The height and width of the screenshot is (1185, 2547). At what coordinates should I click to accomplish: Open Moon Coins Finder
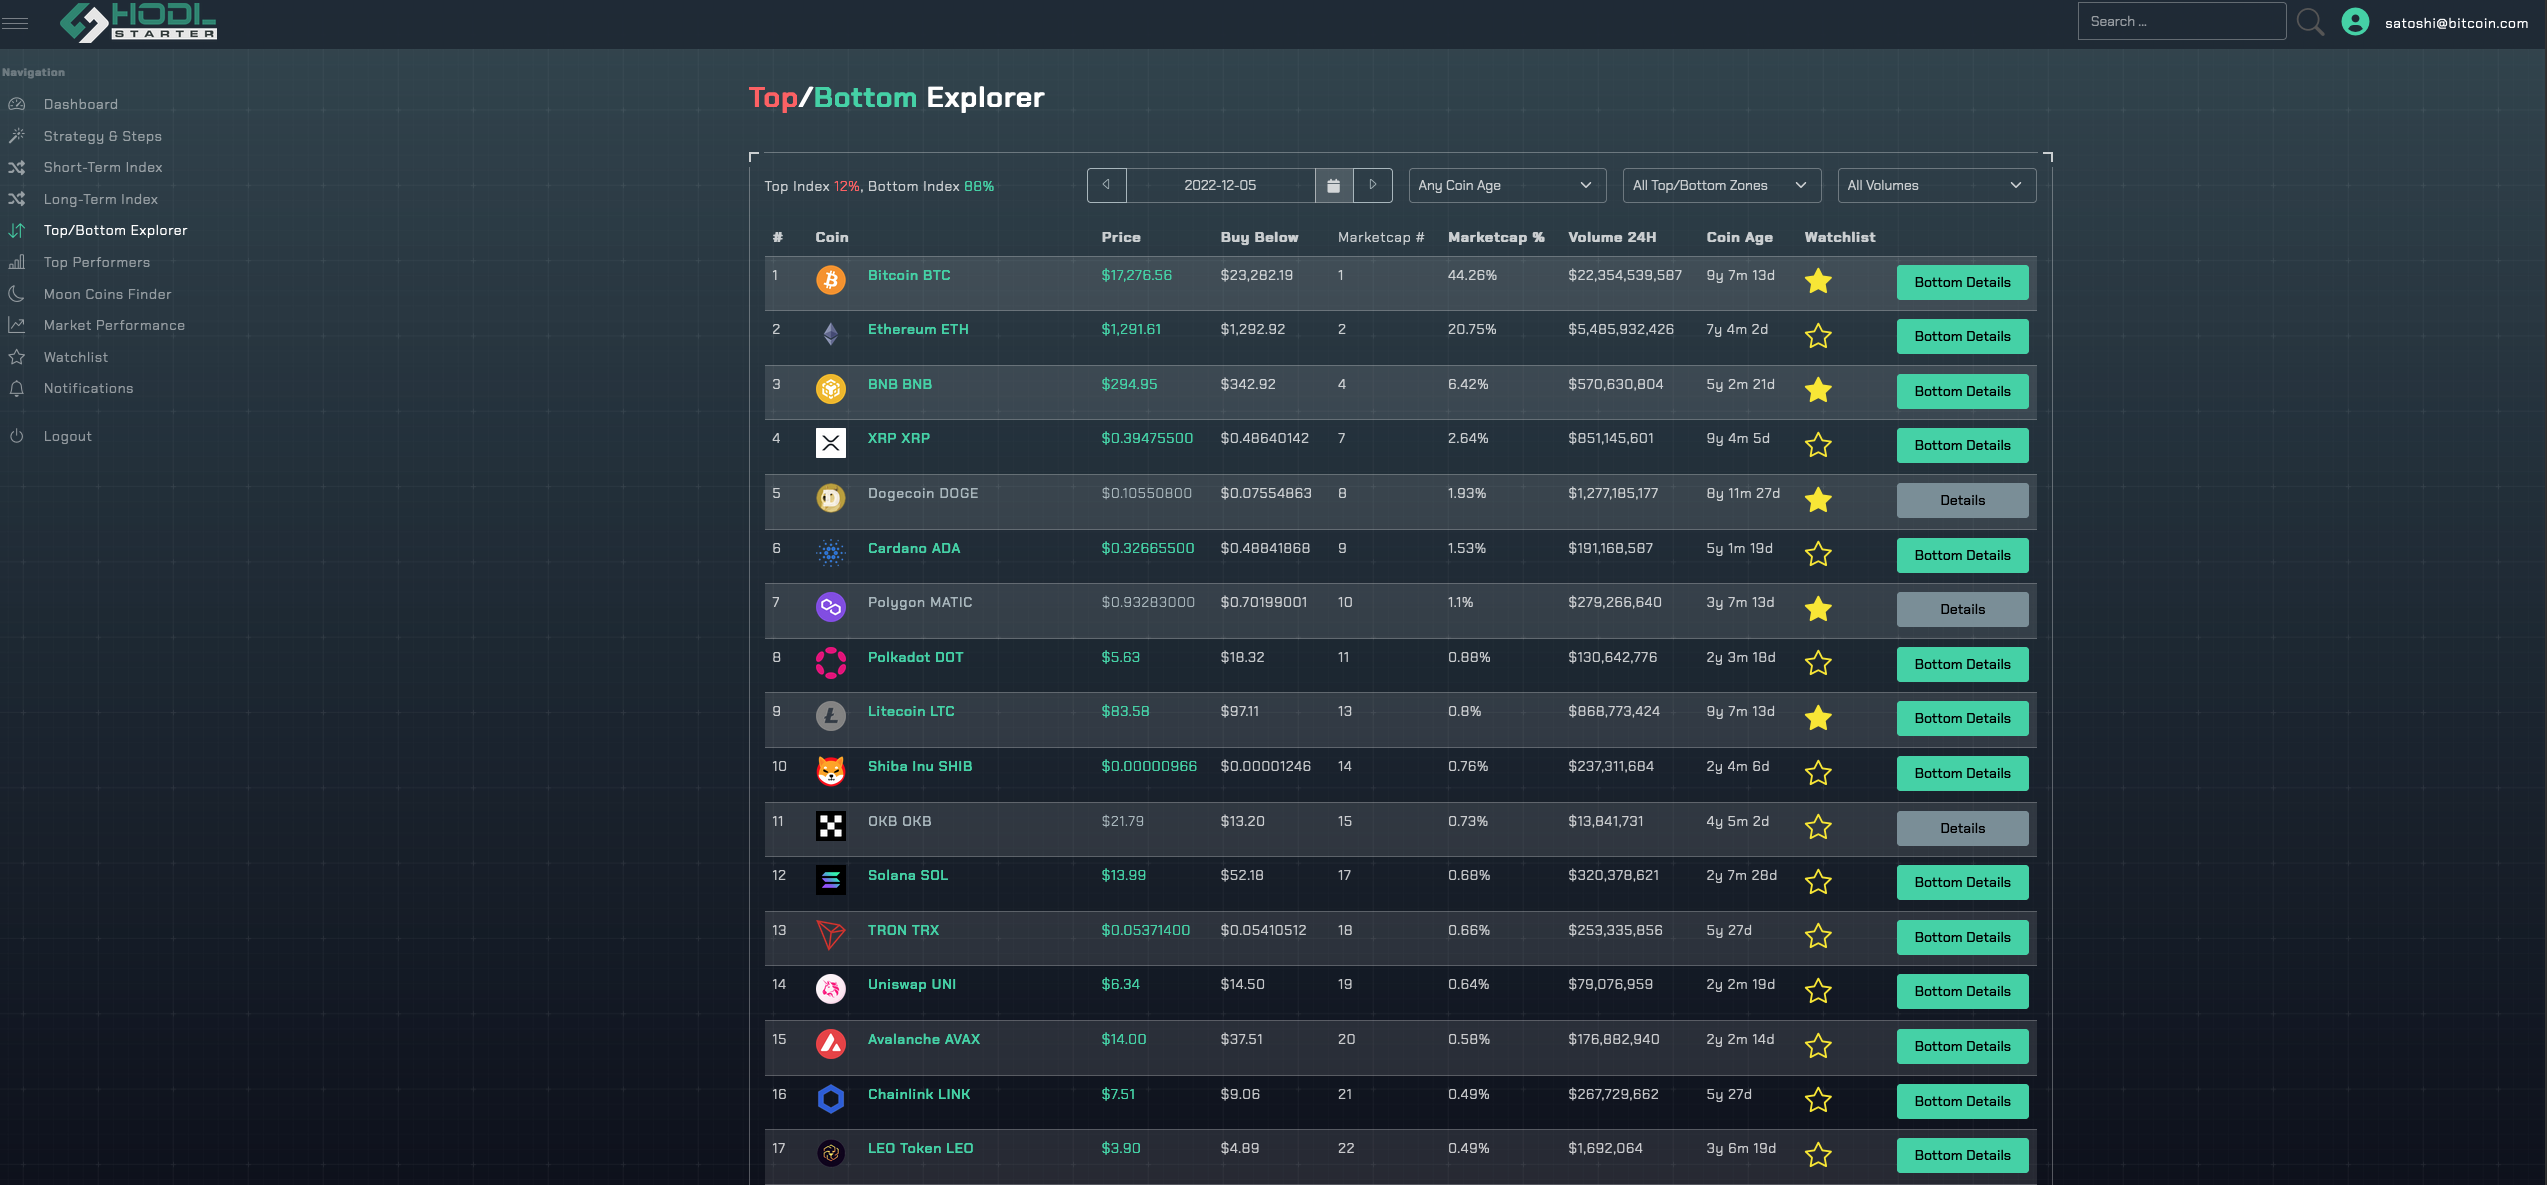click(107, 294)
